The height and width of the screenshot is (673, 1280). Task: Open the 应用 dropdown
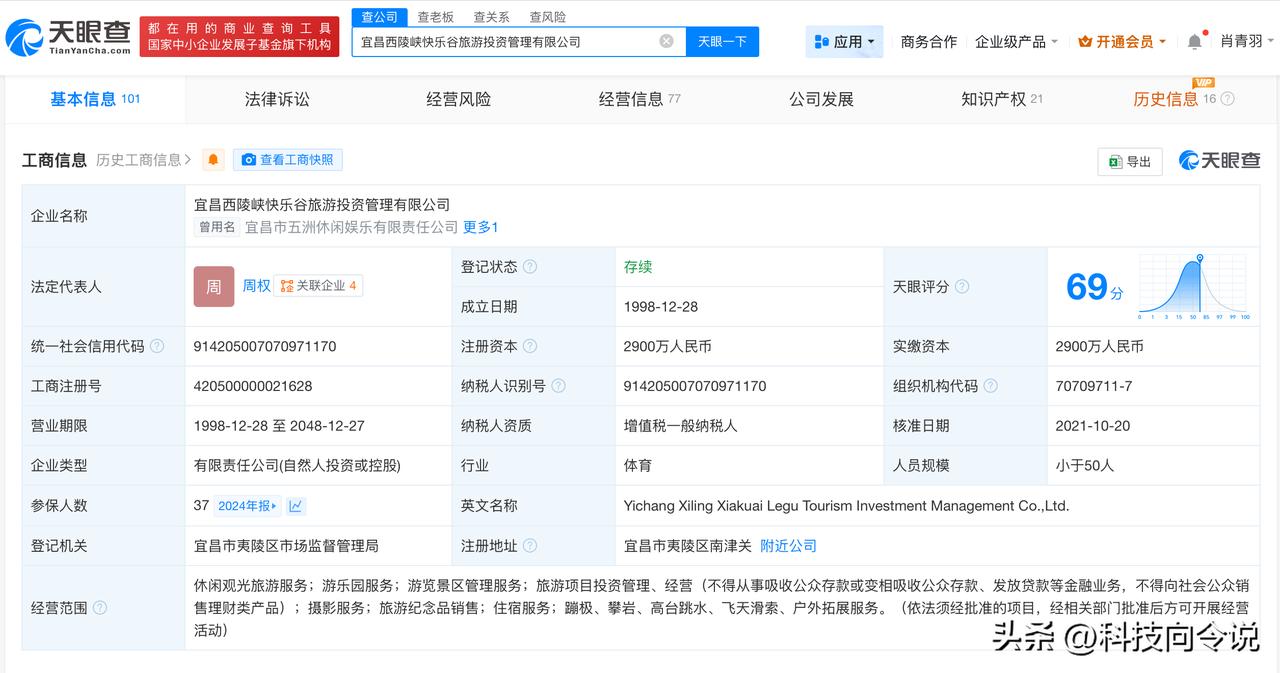click(845, 41)
